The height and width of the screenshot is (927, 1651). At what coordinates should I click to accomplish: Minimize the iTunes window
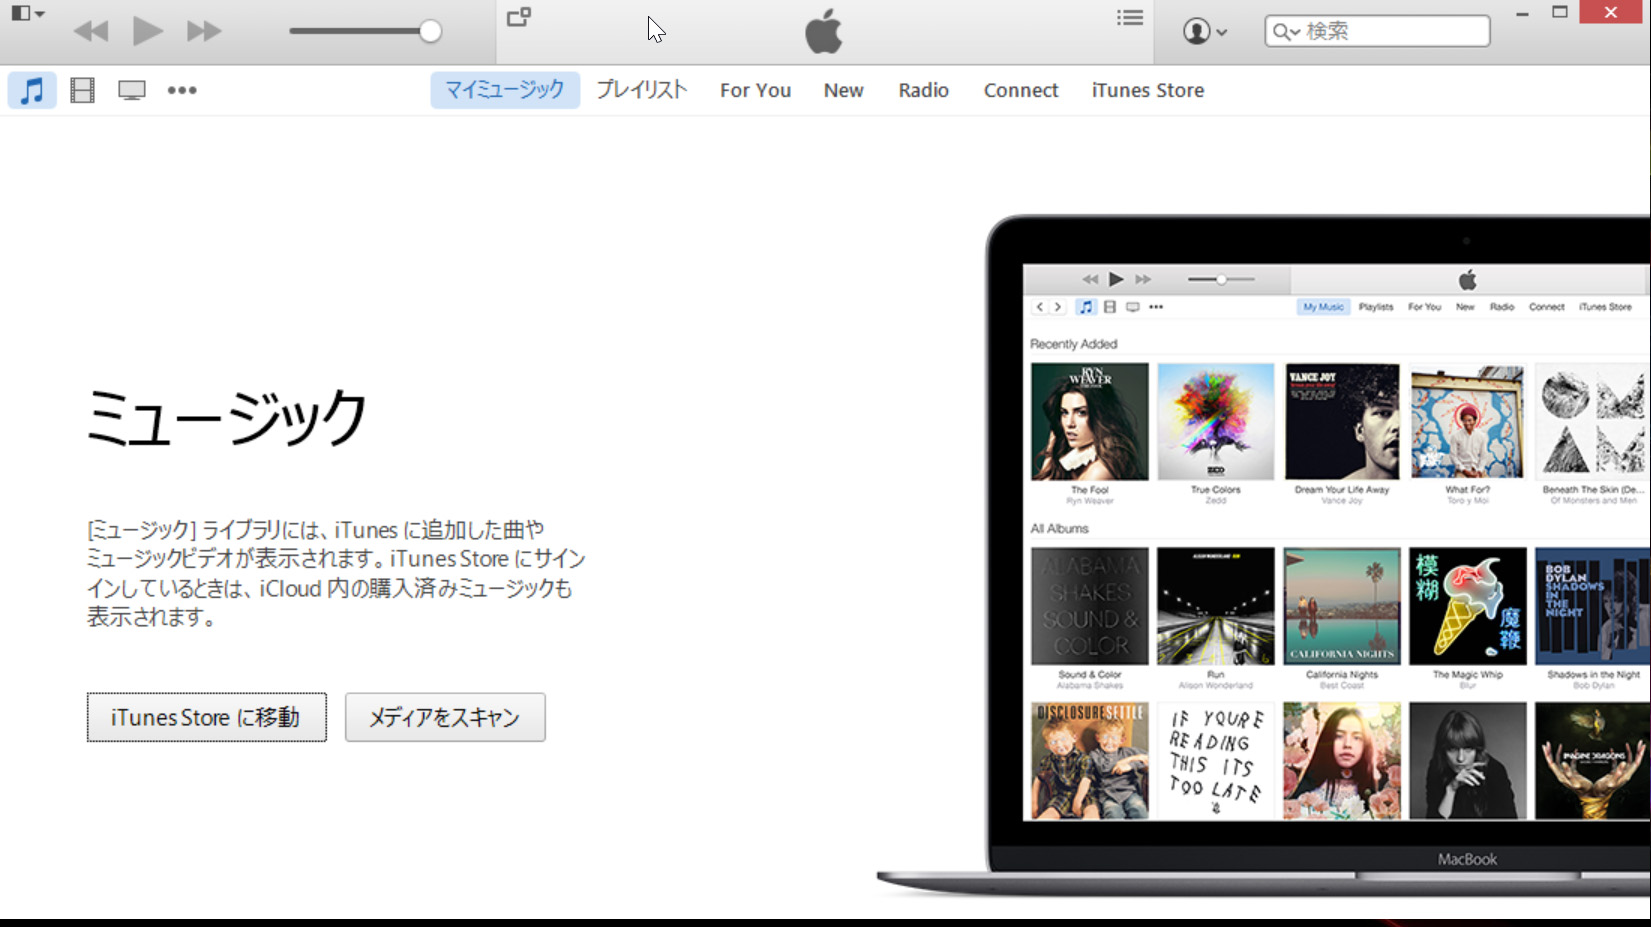point(1522,13)
